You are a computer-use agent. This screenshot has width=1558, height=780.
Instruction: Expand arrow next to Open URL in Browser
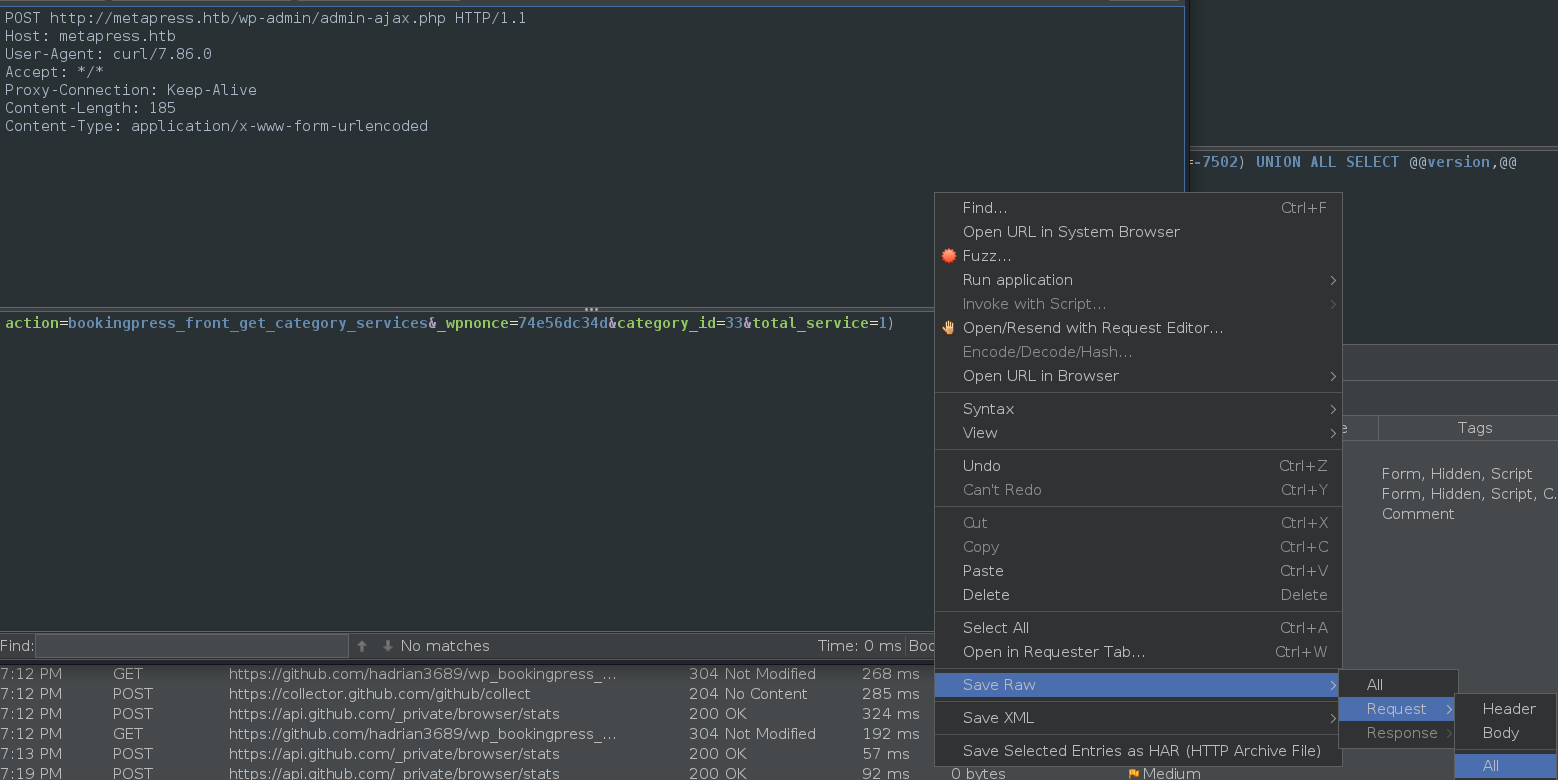pos(1333,376)
